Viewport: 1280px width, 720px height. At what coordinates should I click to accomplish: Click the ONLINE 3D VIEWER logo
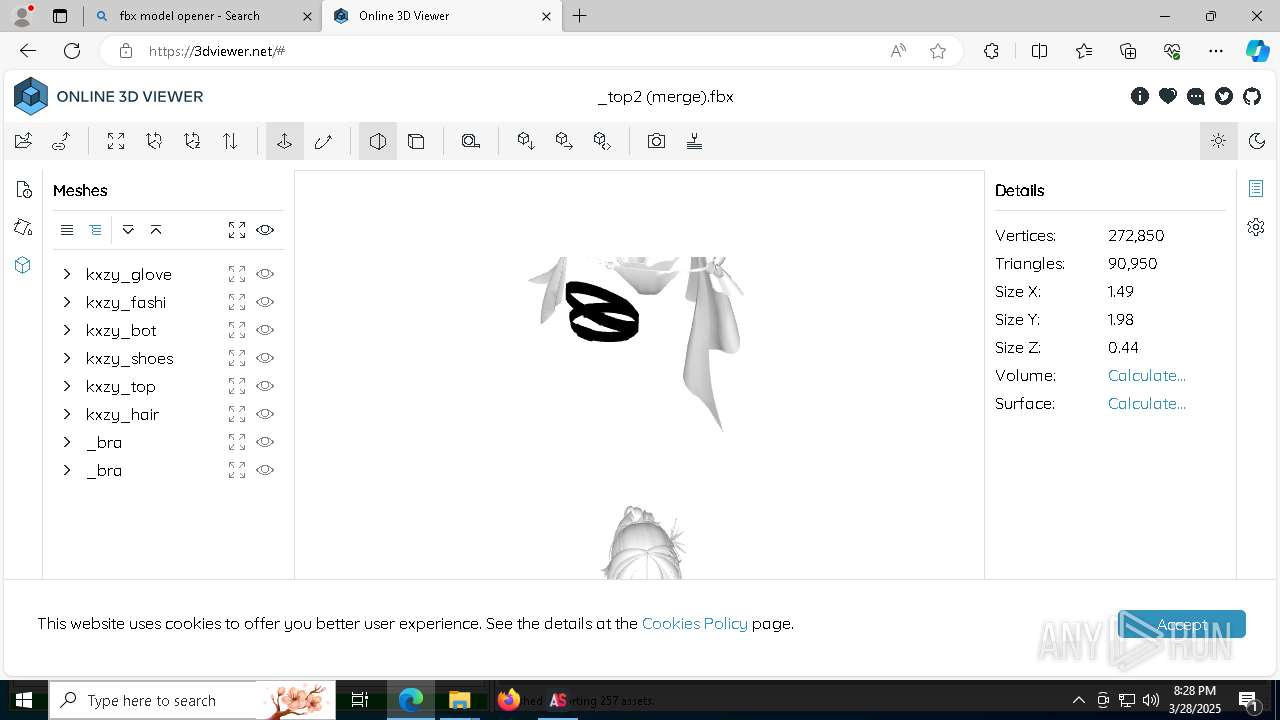pos(108,97)
